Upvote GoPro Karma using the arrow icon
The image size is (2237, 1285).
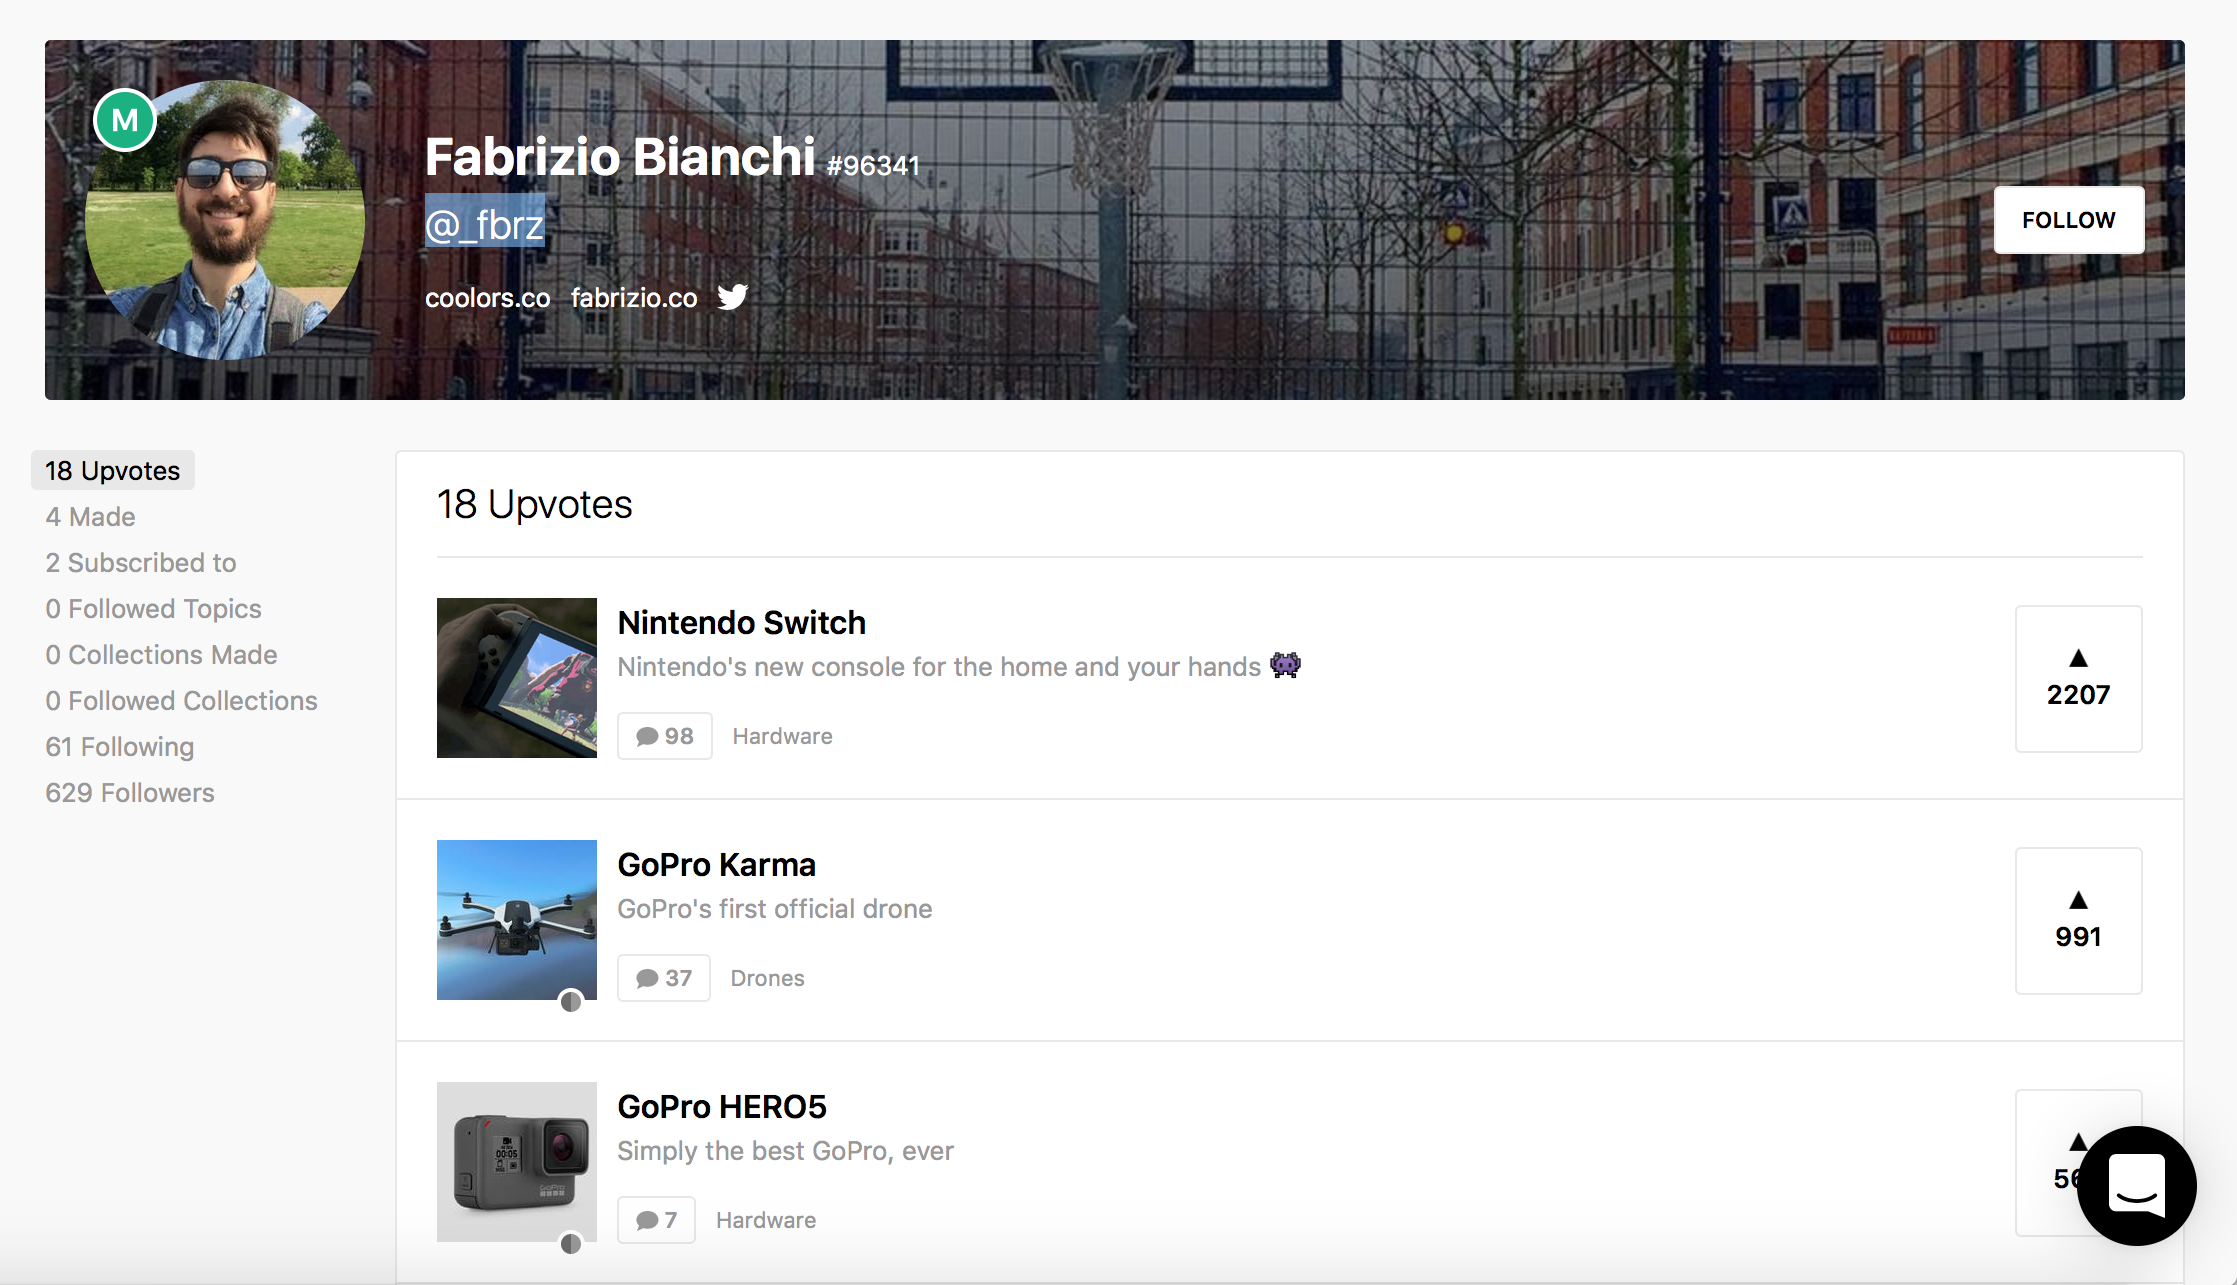(2078, 900)
